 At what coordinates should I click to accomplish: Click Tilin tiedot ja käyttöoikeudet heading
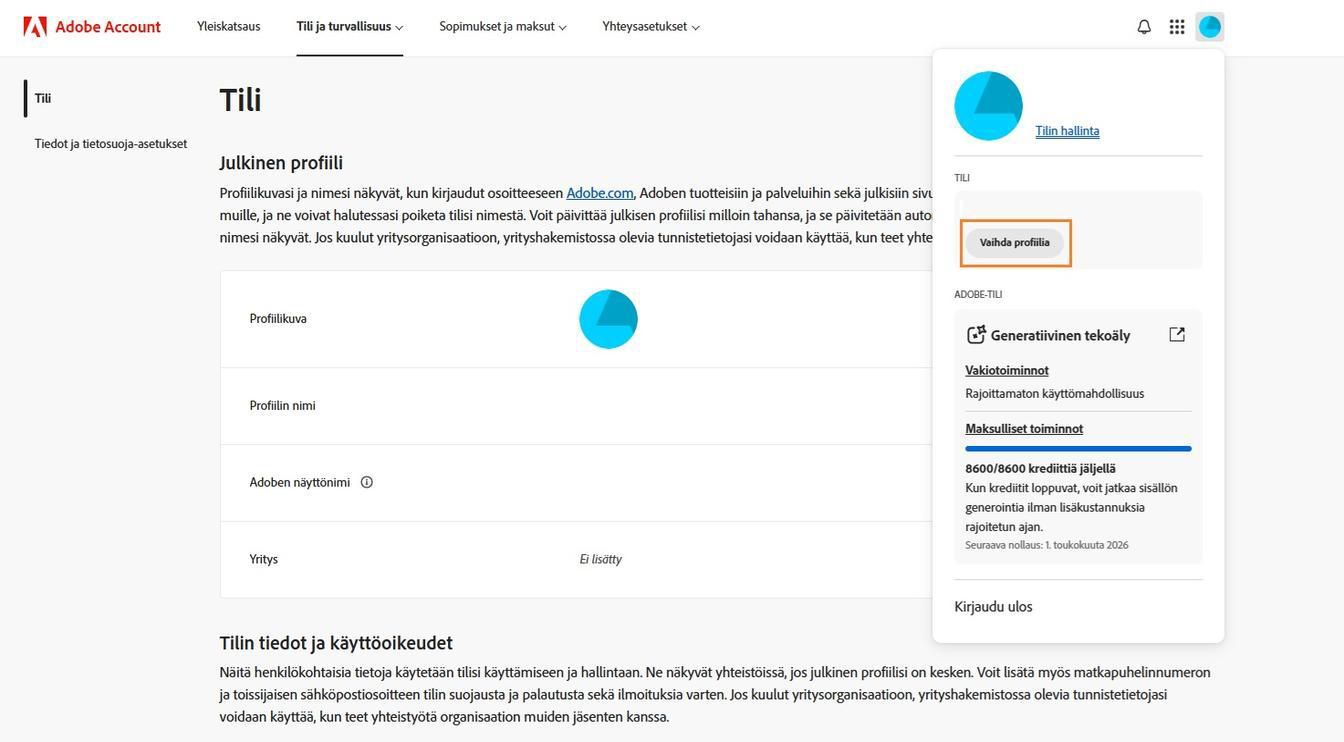(x=336, y=643)
